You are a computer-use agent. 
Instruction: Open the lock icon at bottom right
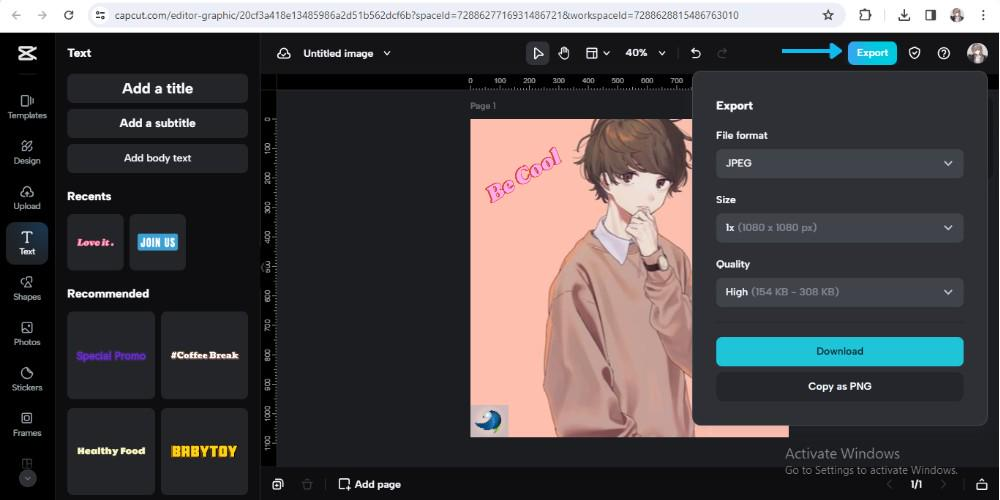point(982,485)
